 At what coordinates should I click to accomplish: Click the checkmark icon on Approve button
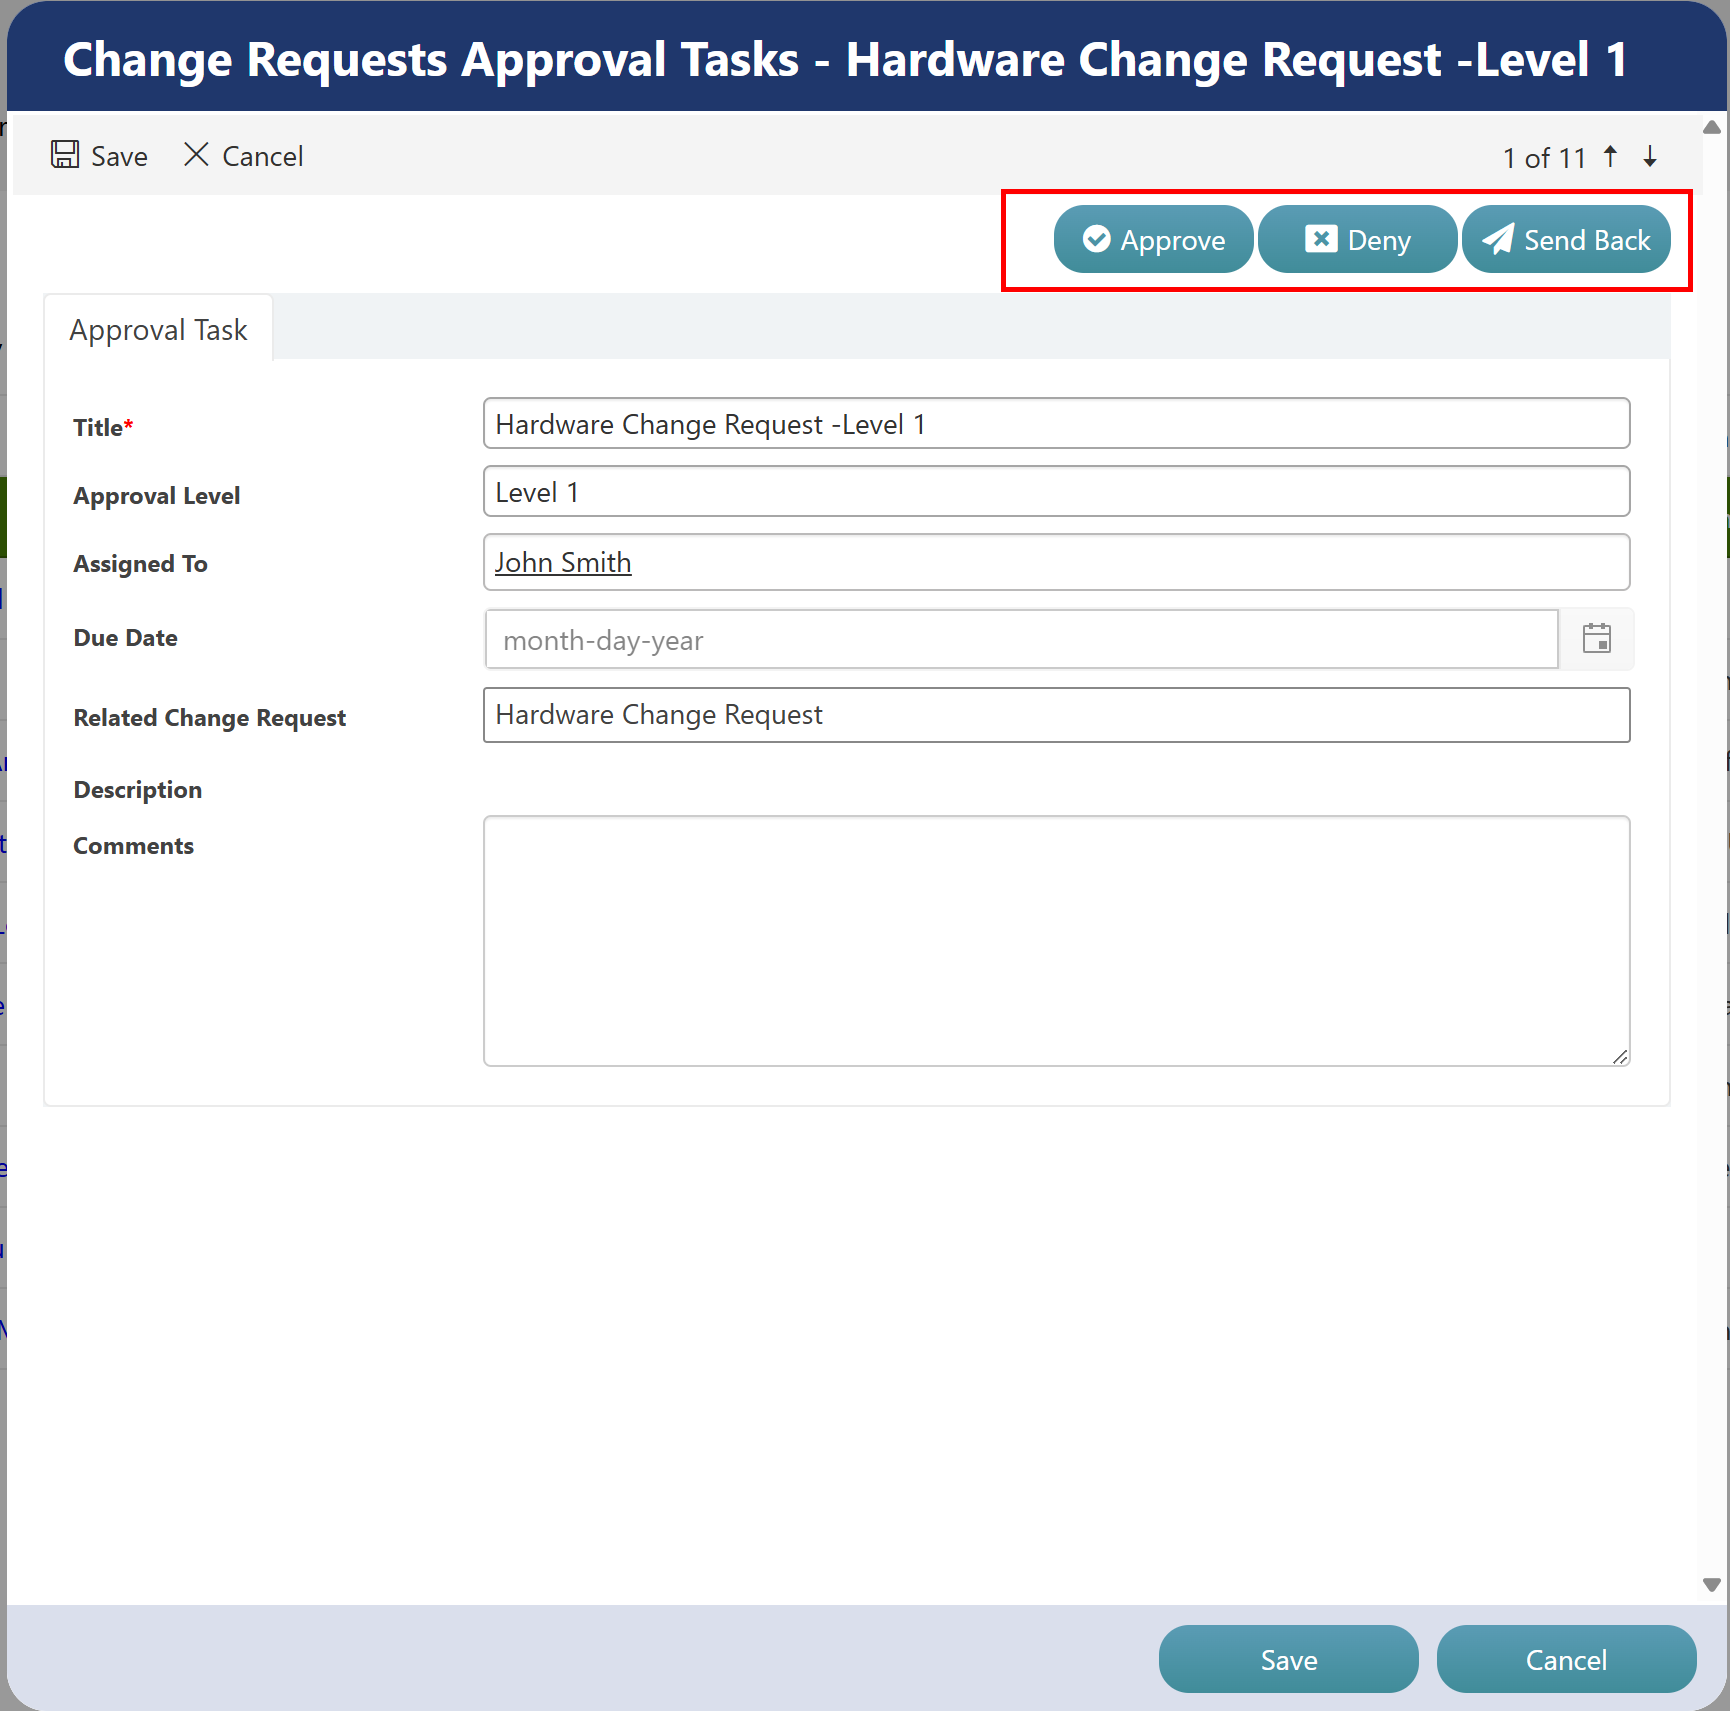click(x=1096, y=239)
